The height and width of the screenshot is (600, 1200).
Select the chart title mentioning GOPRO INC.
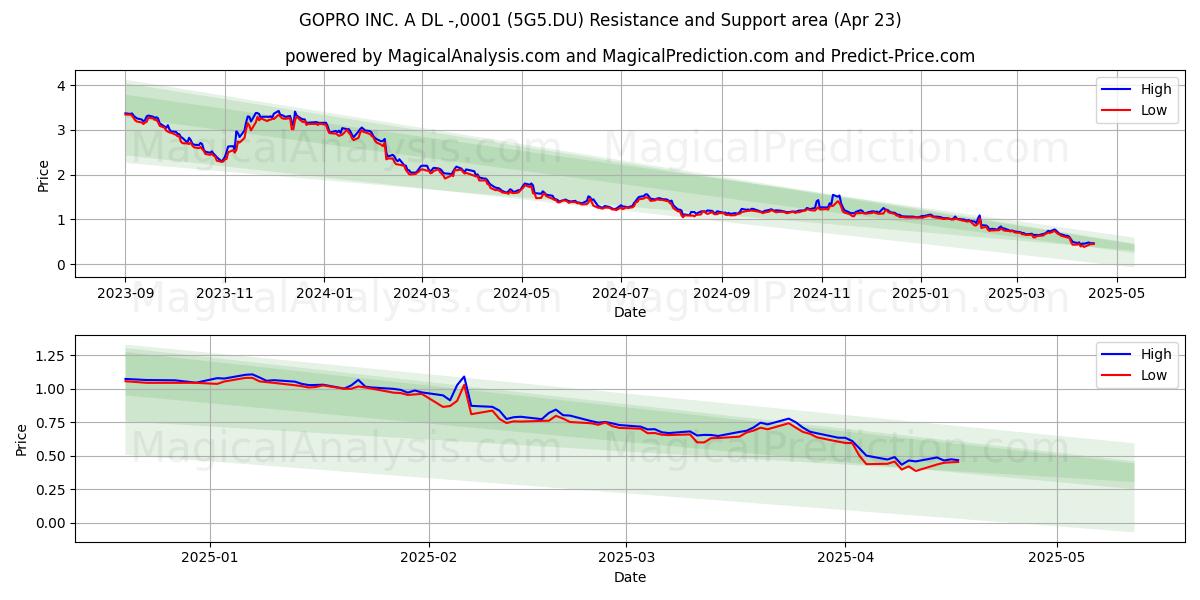(x=600, y=20)
